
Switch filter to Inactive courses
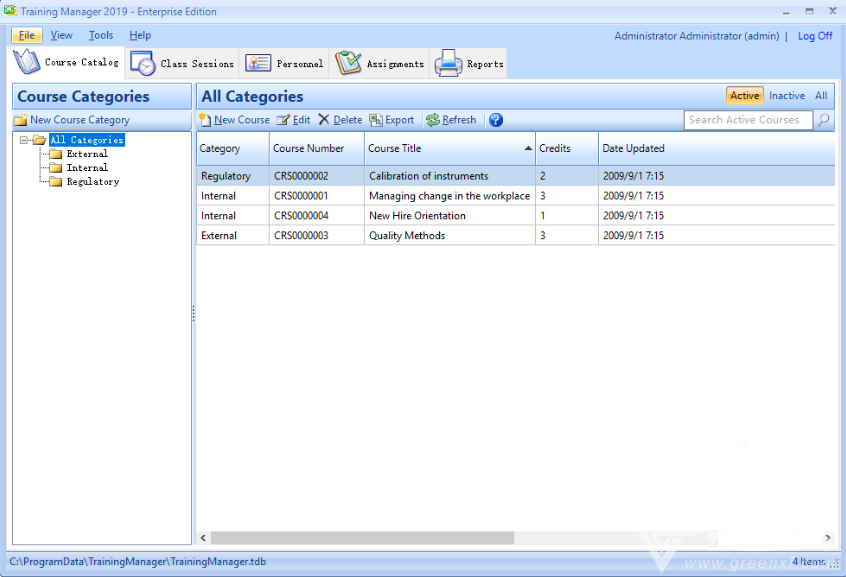[787, 96]
